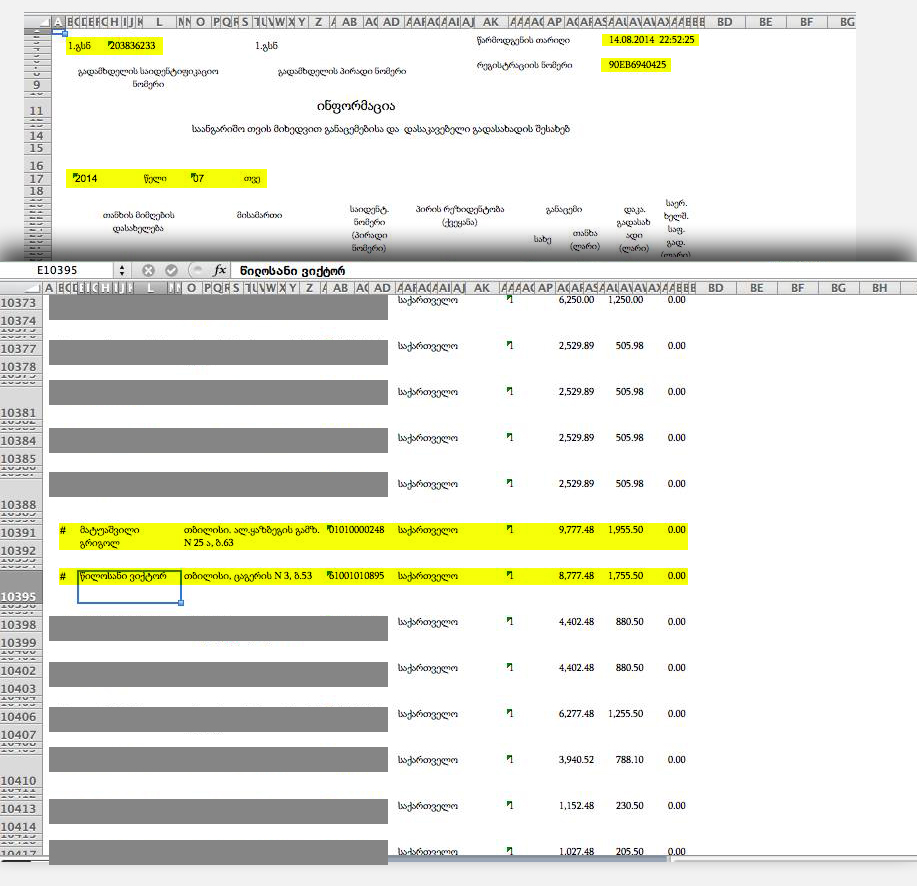Select column AD header in the upper sheet

pyautogui.click(x=391, y=22)
